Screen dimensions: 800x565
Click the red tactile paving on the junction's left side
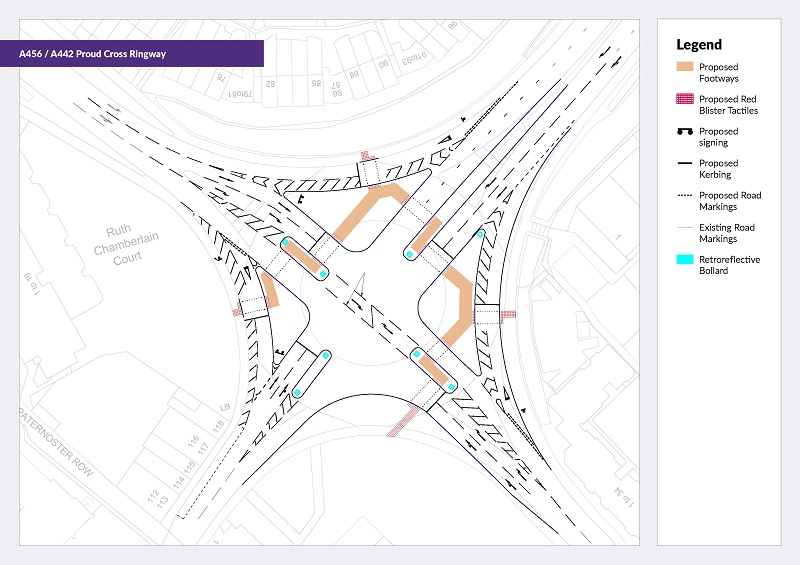[x=238, y=312]
